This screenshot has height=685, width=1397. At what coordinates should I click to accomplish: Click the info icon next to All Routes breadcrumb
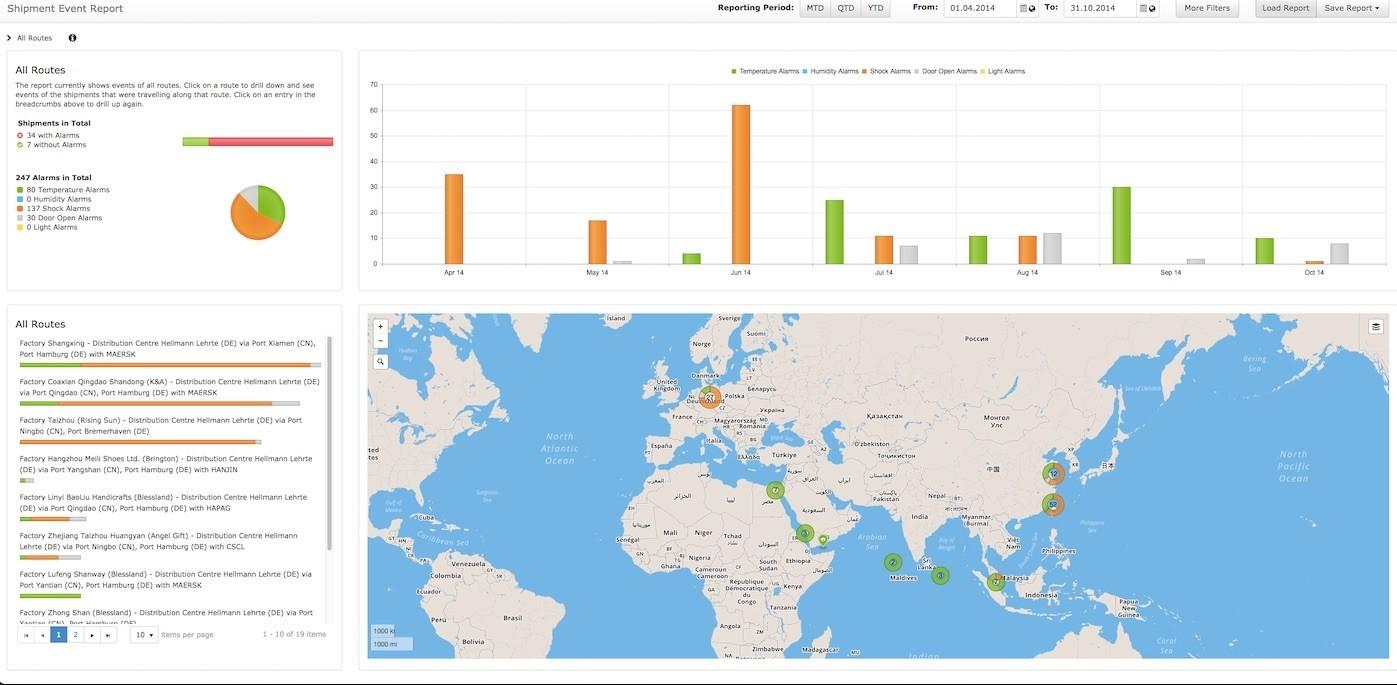pyautogui.click(x=70, y=37)
